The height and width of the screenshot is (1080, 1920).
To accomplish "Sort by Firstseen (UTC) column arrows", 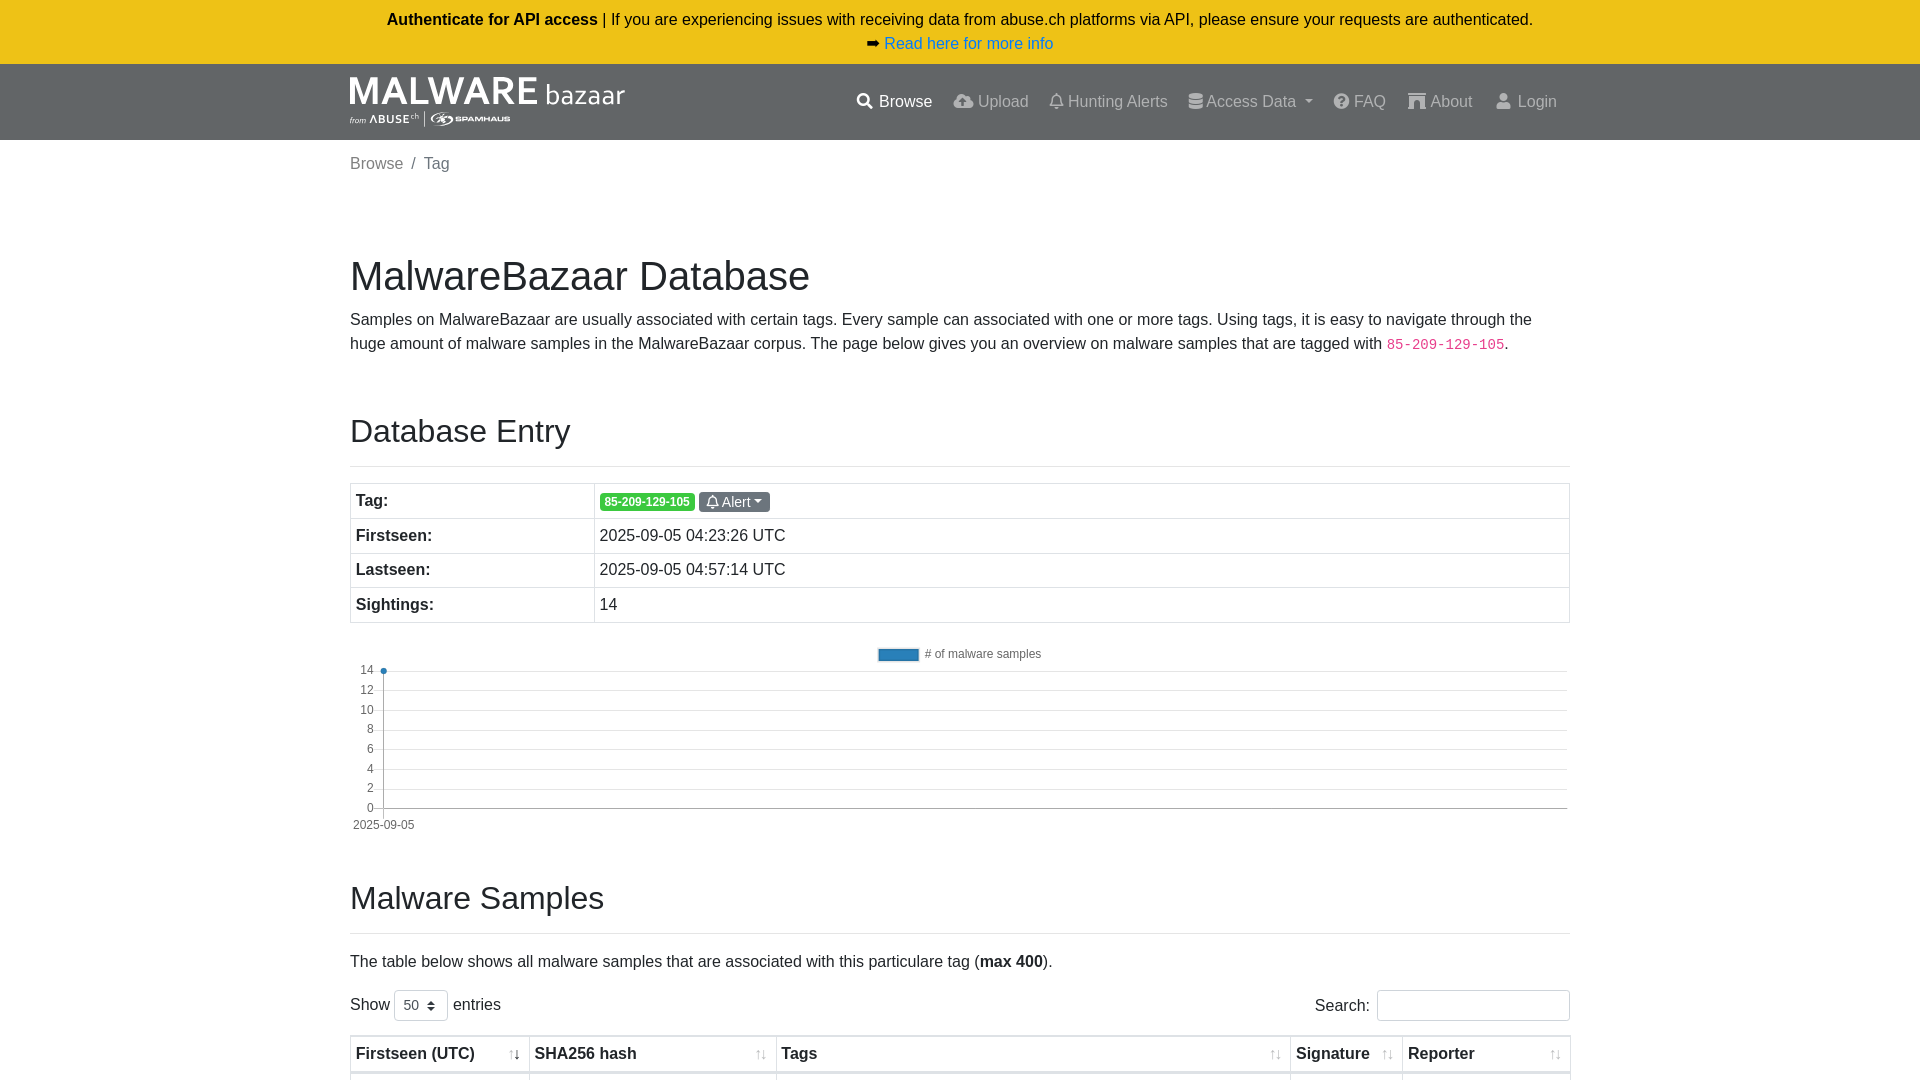I will pyautogui.click(x=515, y=1055).
